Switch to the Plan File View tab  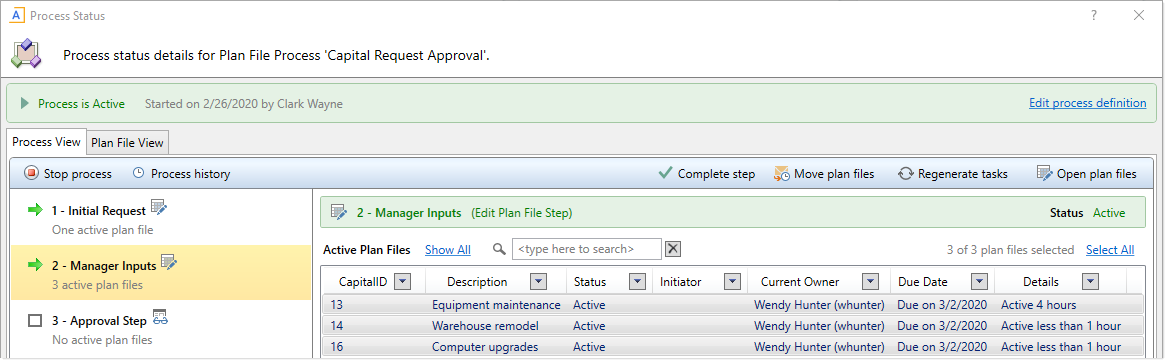click(x=128, y=142)
